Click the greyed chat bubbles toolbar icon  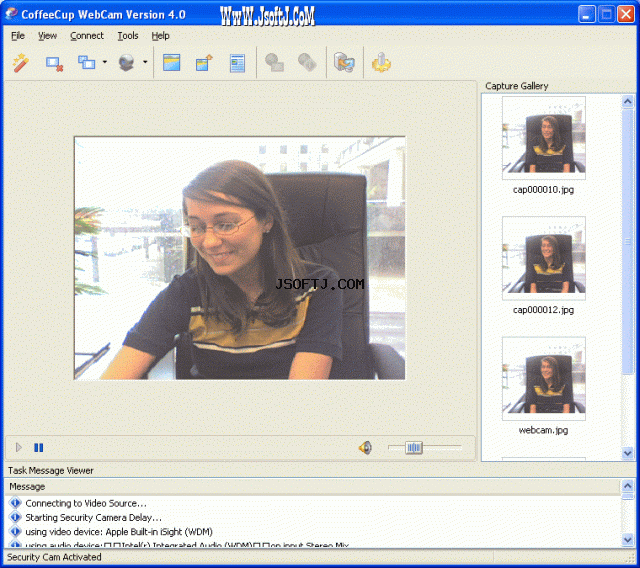[274, 62]
